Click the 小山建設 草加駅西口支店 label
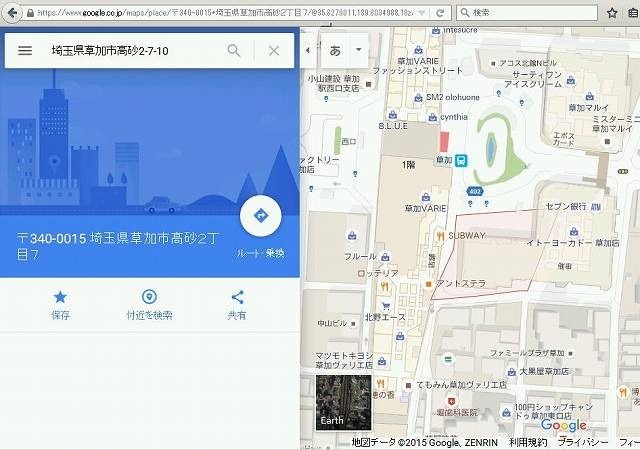Viewport: 640px width, 450px height. (333, 83)
